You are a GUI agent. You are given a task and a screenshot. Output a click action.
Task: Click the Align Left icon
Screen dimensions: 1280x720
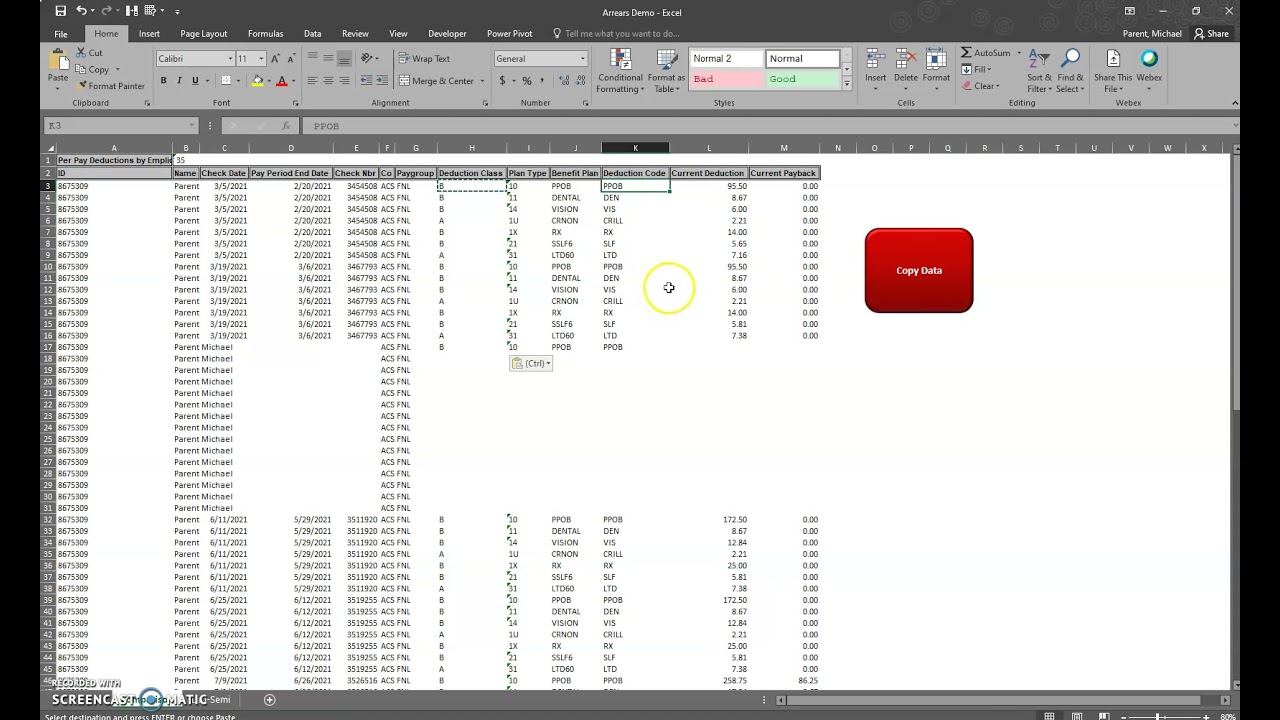pyautogui.click(x=312, y=81)
